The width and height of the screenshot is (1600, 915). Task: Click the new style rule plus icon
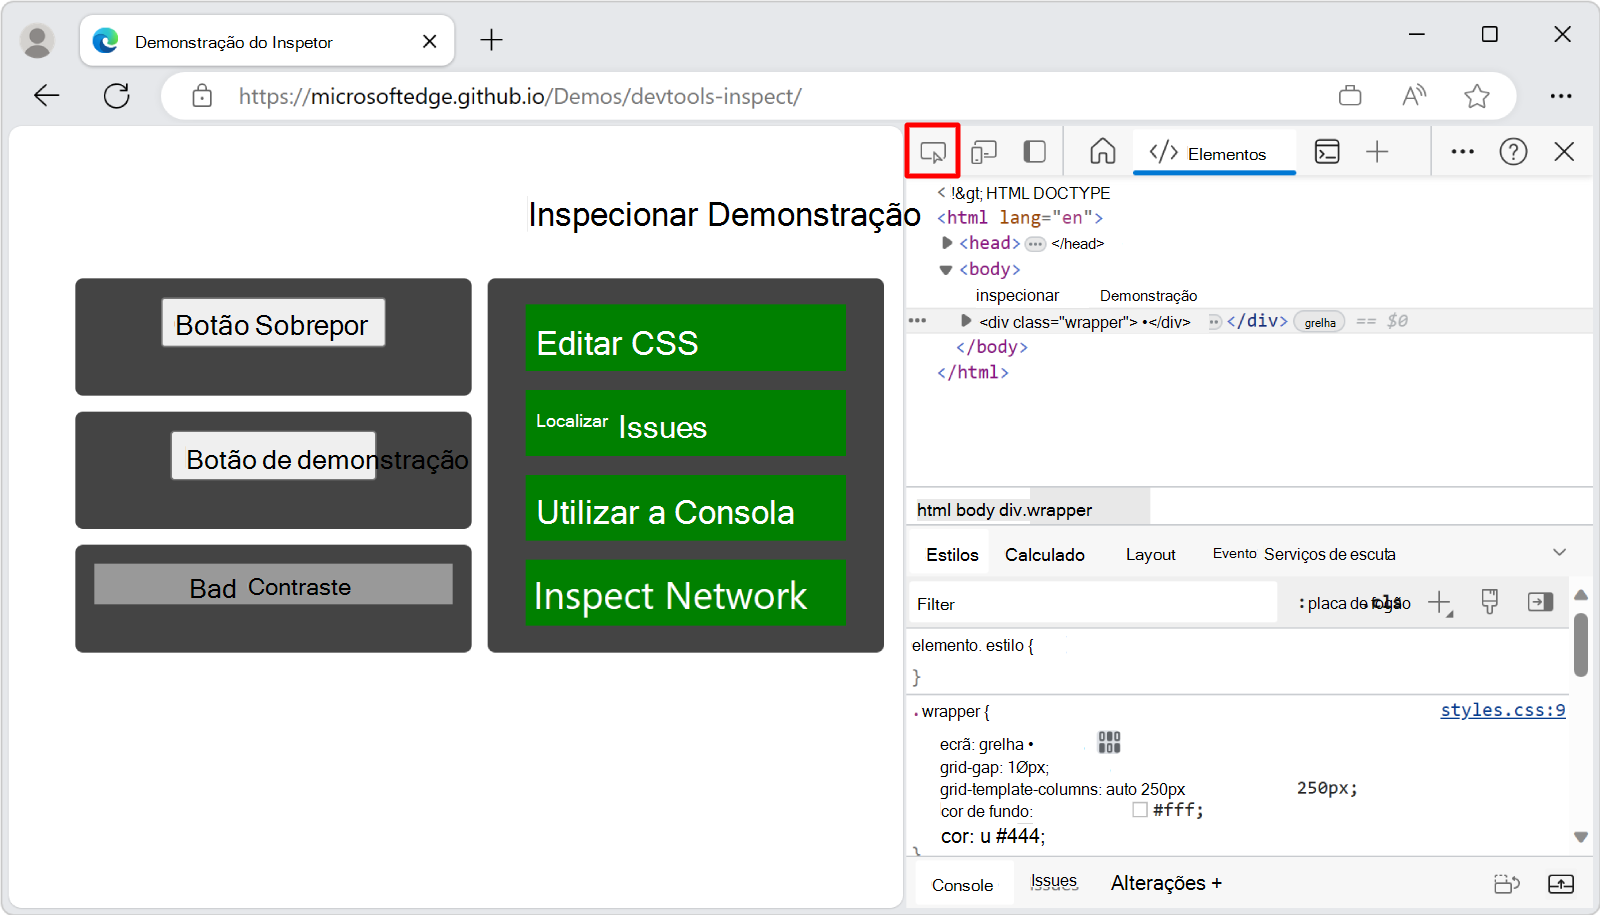point(1440,602)
